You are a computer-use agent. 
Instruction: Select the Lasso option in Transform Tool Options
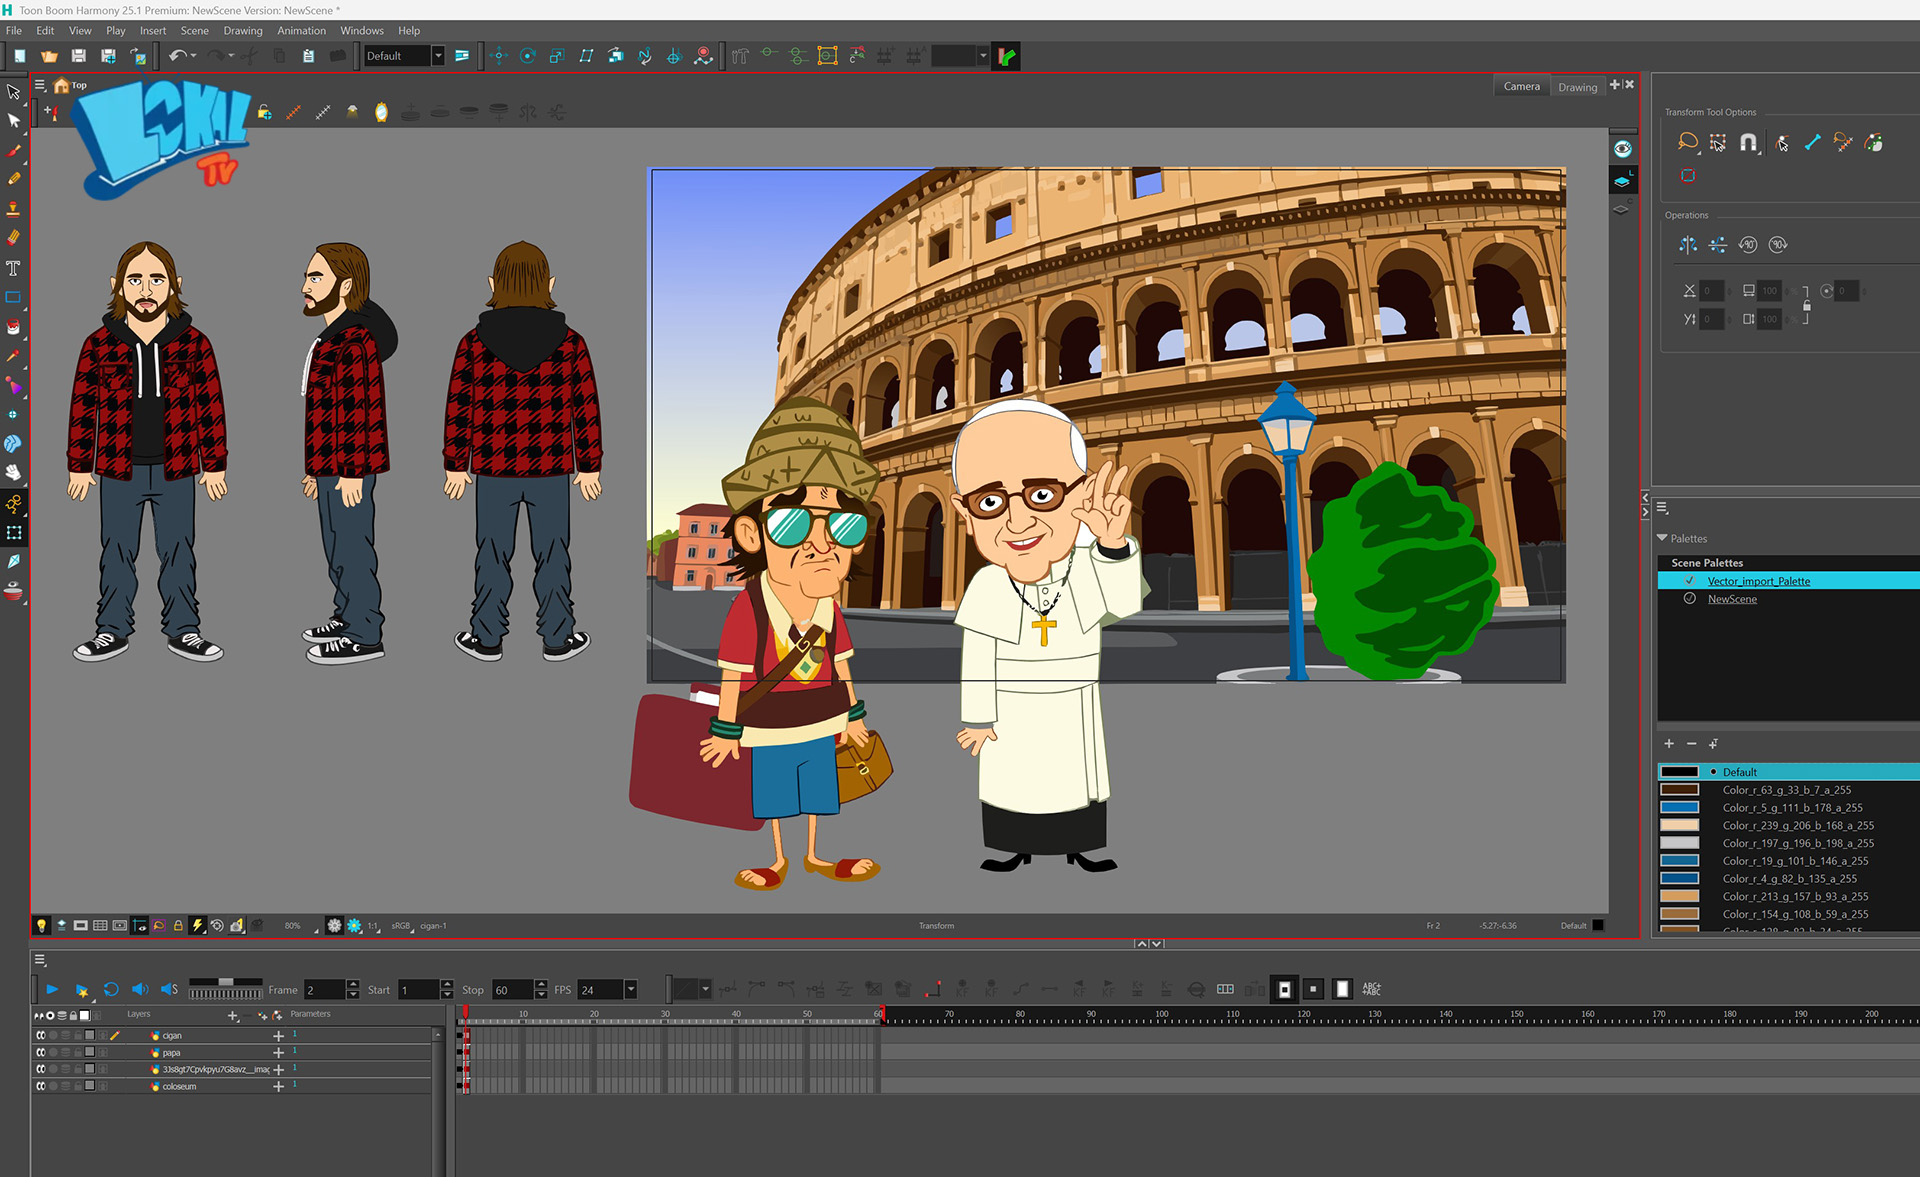pyautogui.click(x=1688, y=142)
